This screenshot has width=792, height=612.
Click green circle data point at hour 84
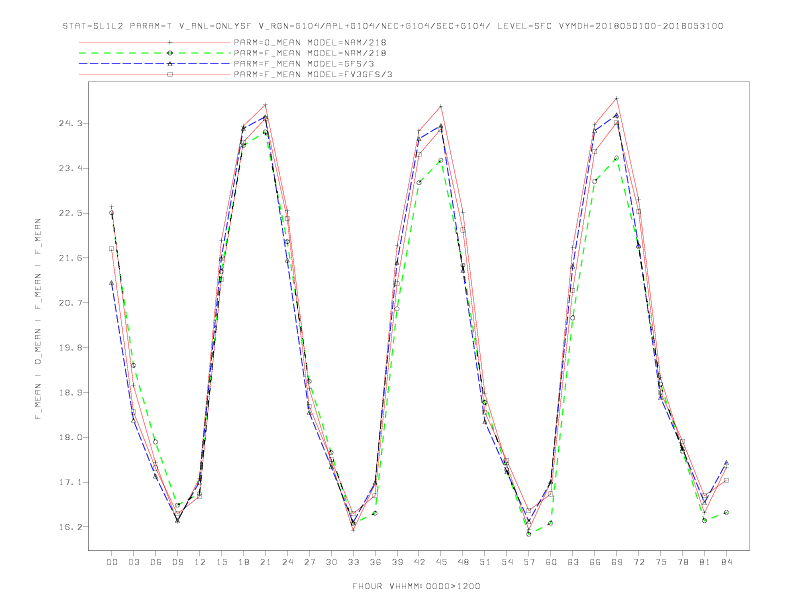(726, 513)
